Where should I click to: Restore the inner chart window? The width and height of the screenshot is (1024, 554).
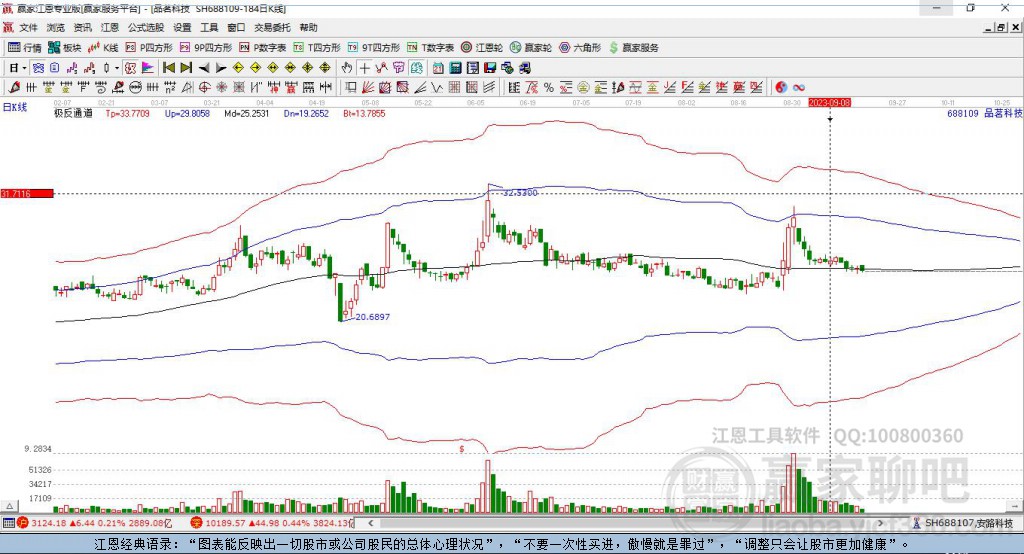coord(1001,27)
